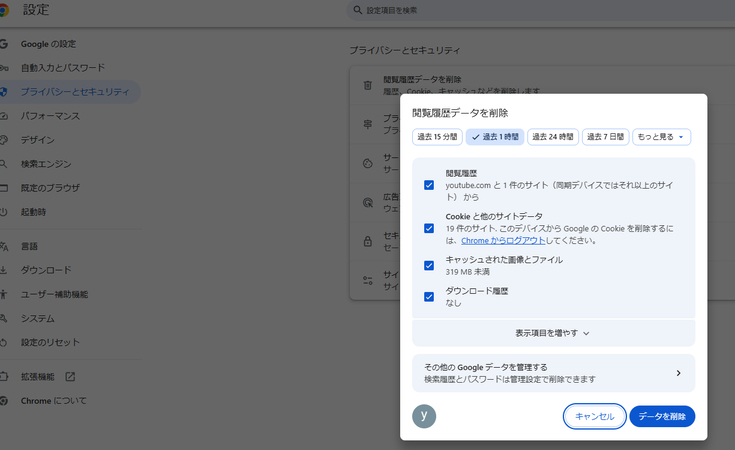Click the reset icon for 設定のリセット
Viewport: 735px width, 450px height.
(x=3, y=343)
